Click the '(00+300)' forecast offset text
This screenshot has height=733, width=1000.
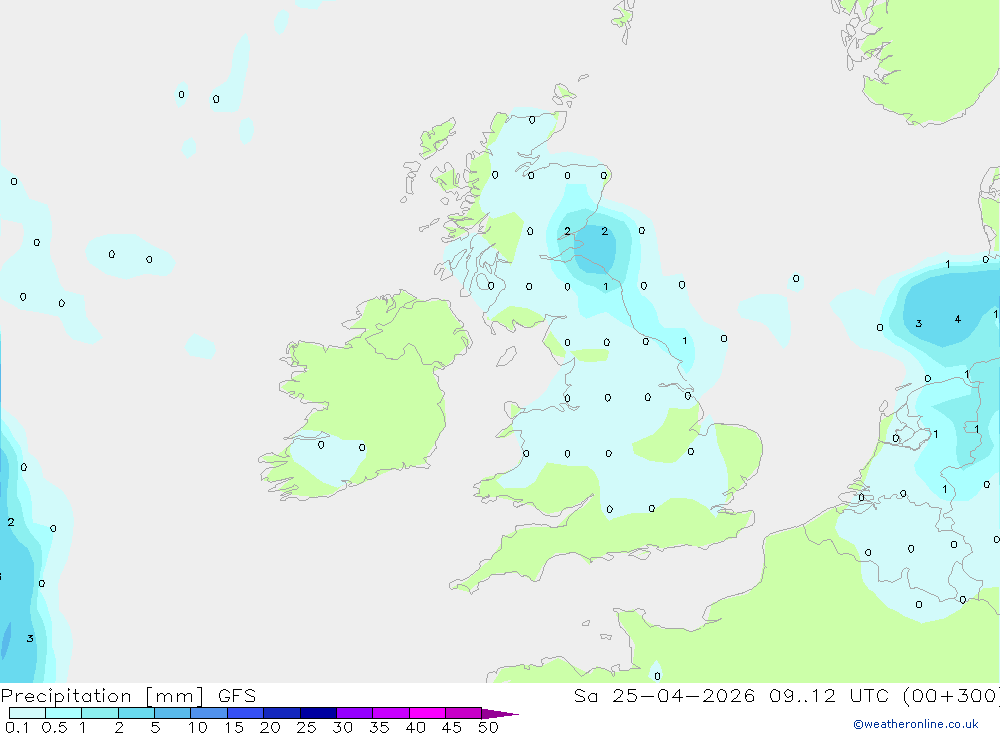click(x=951, y=695)
